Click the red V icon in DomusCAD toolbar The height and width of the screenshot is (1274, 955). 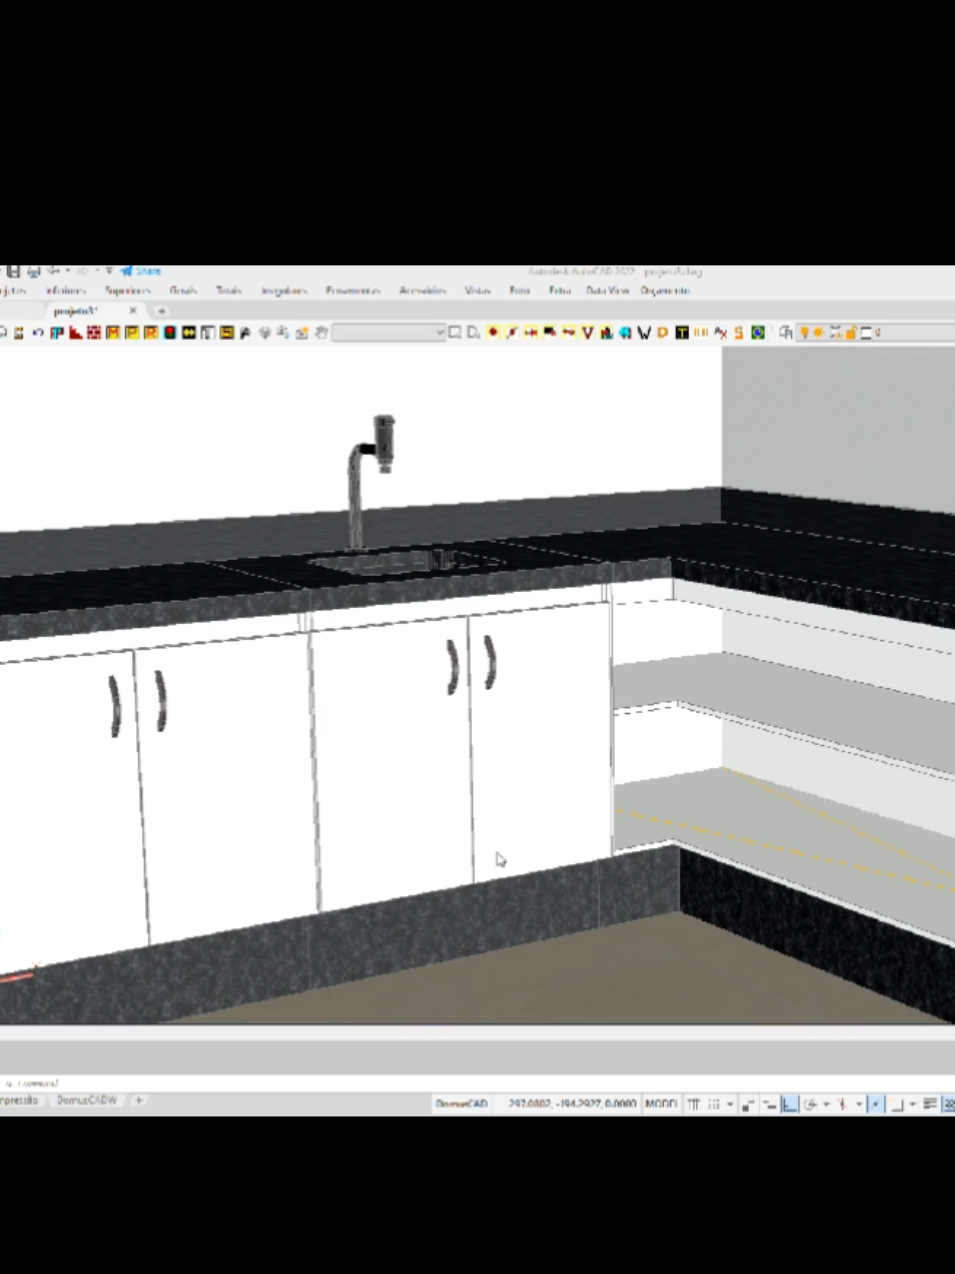coord(588,333)
